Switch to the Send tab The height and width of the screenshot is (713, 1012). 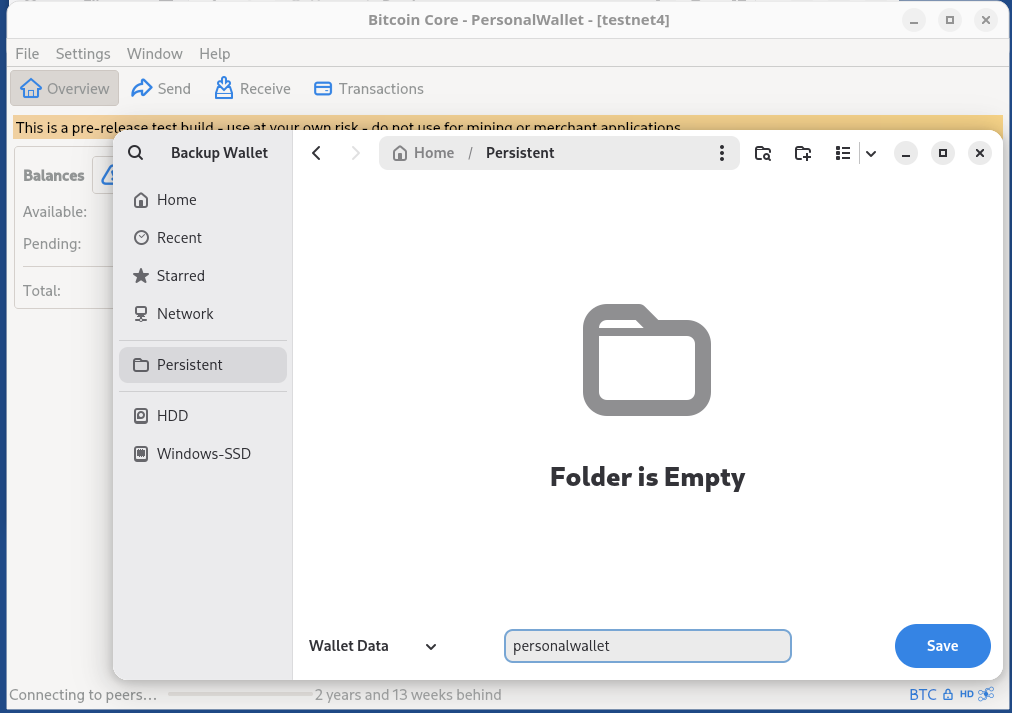pos(161,88)
